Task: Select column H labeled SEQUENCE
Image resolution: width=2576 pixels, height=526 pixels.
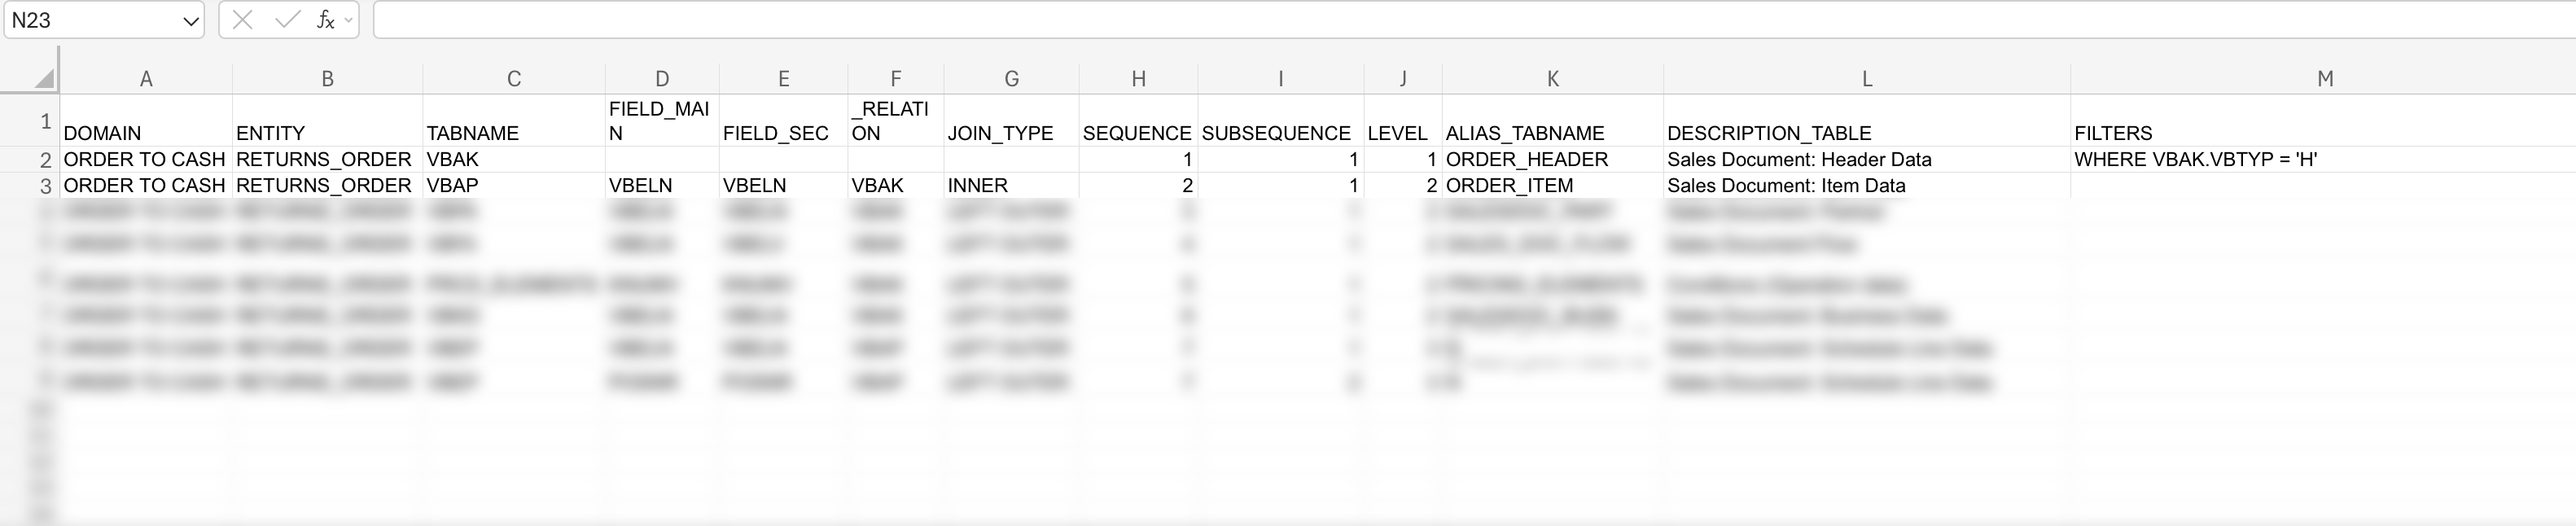Action: tap(1138, 77)
